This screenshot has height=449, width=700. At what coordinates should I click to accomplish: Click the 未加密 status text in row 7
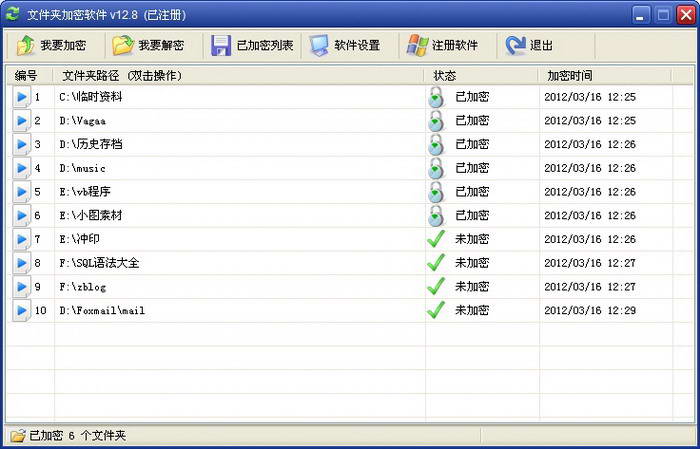[x=472, y=239]
